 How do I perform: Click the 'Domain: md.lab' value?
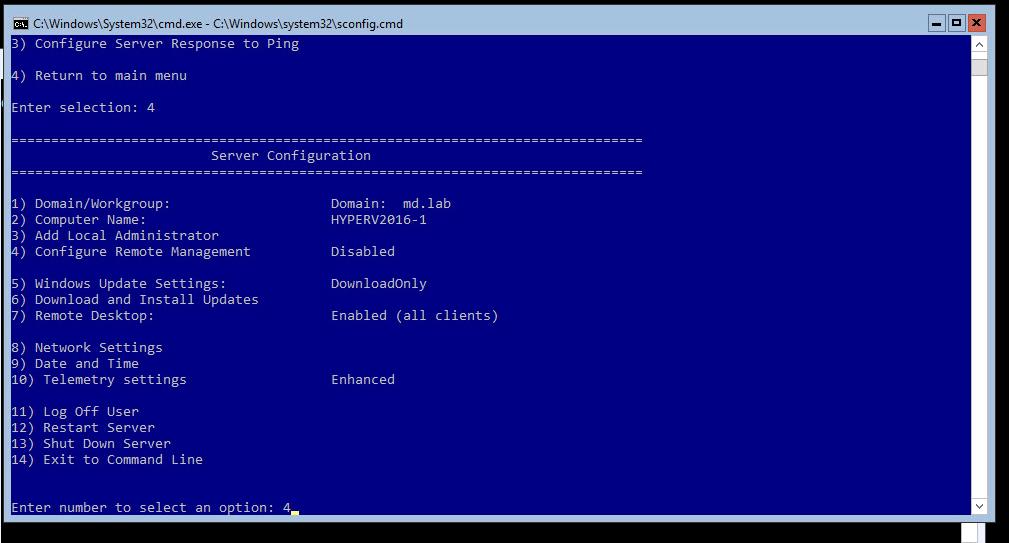click(x=391, y=204)
